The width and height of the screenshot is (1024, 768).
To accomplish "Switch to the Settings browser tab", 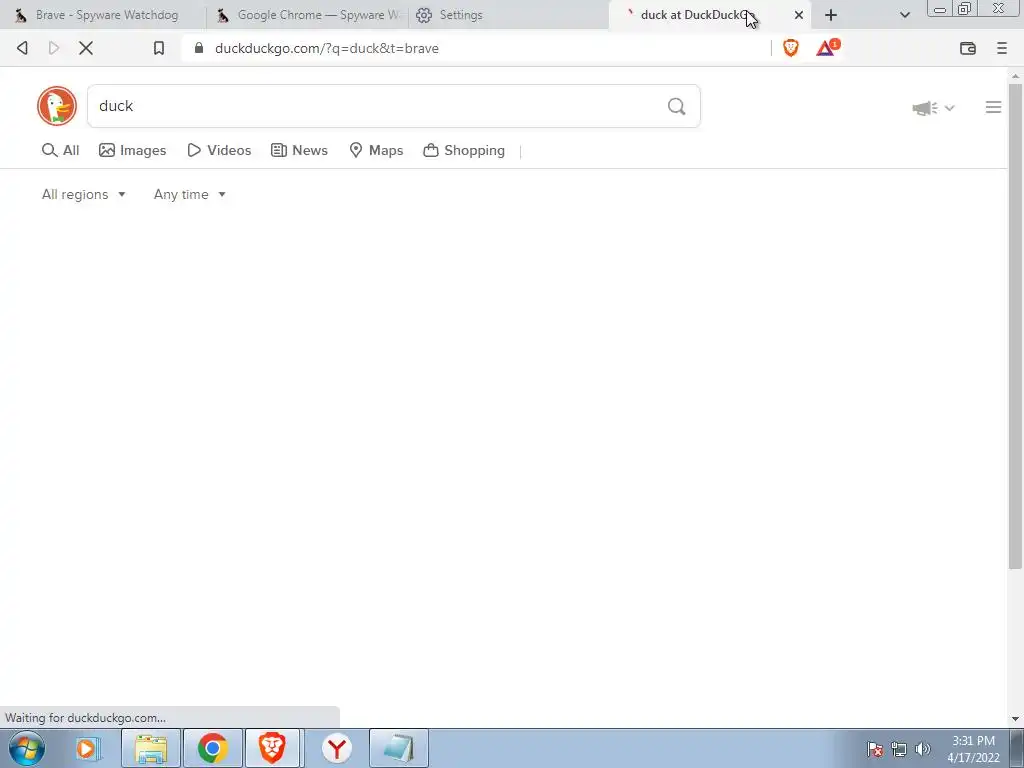I will pyautogui.click(x=508, y=15).
